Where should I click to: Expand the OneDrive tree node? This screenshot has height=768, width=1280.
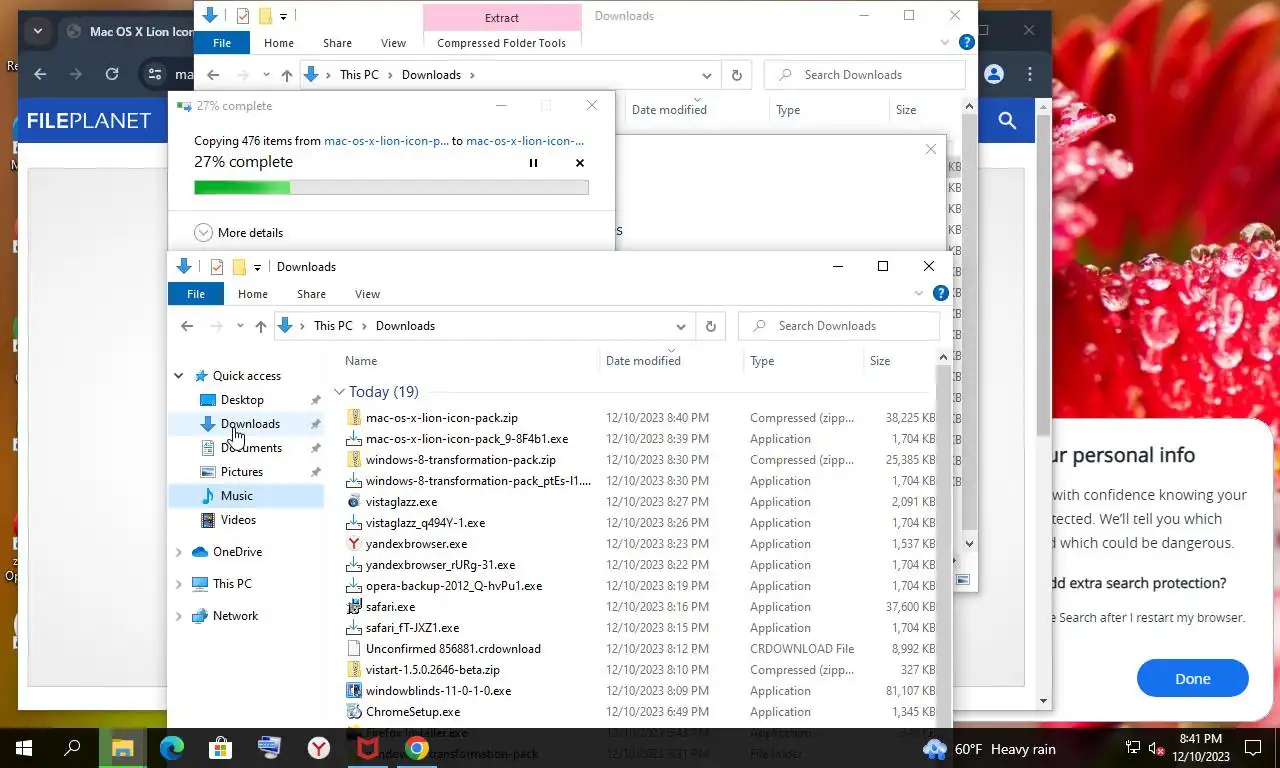[x=179, y=552]
